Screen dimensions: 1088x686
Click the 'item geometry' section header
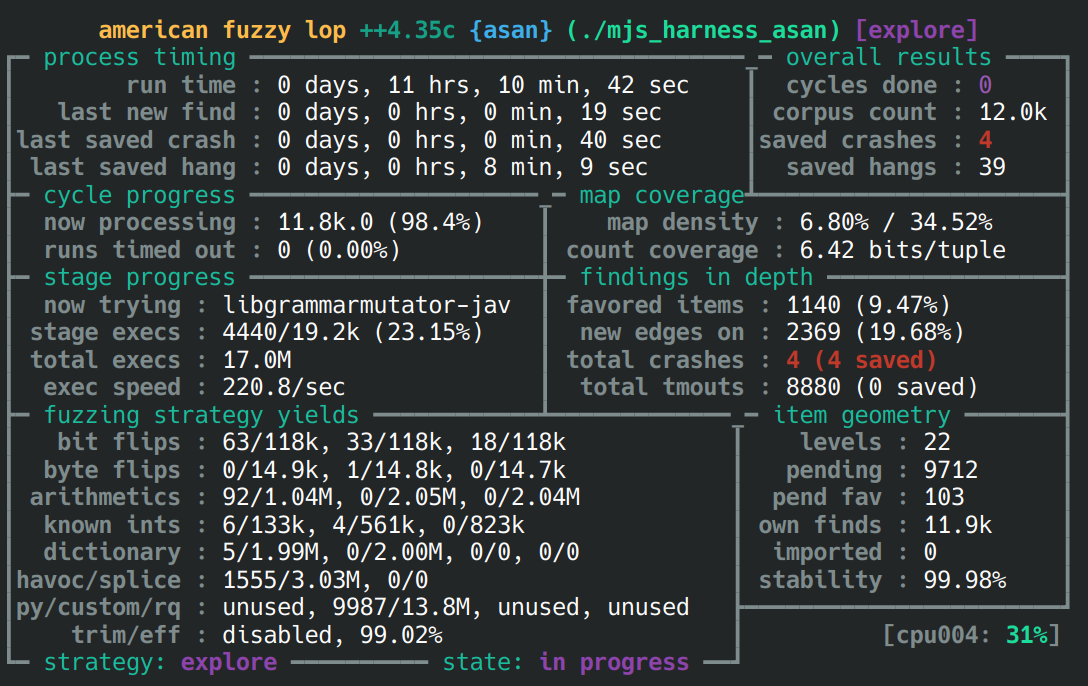pyautogui.click(x=862, y=415)
